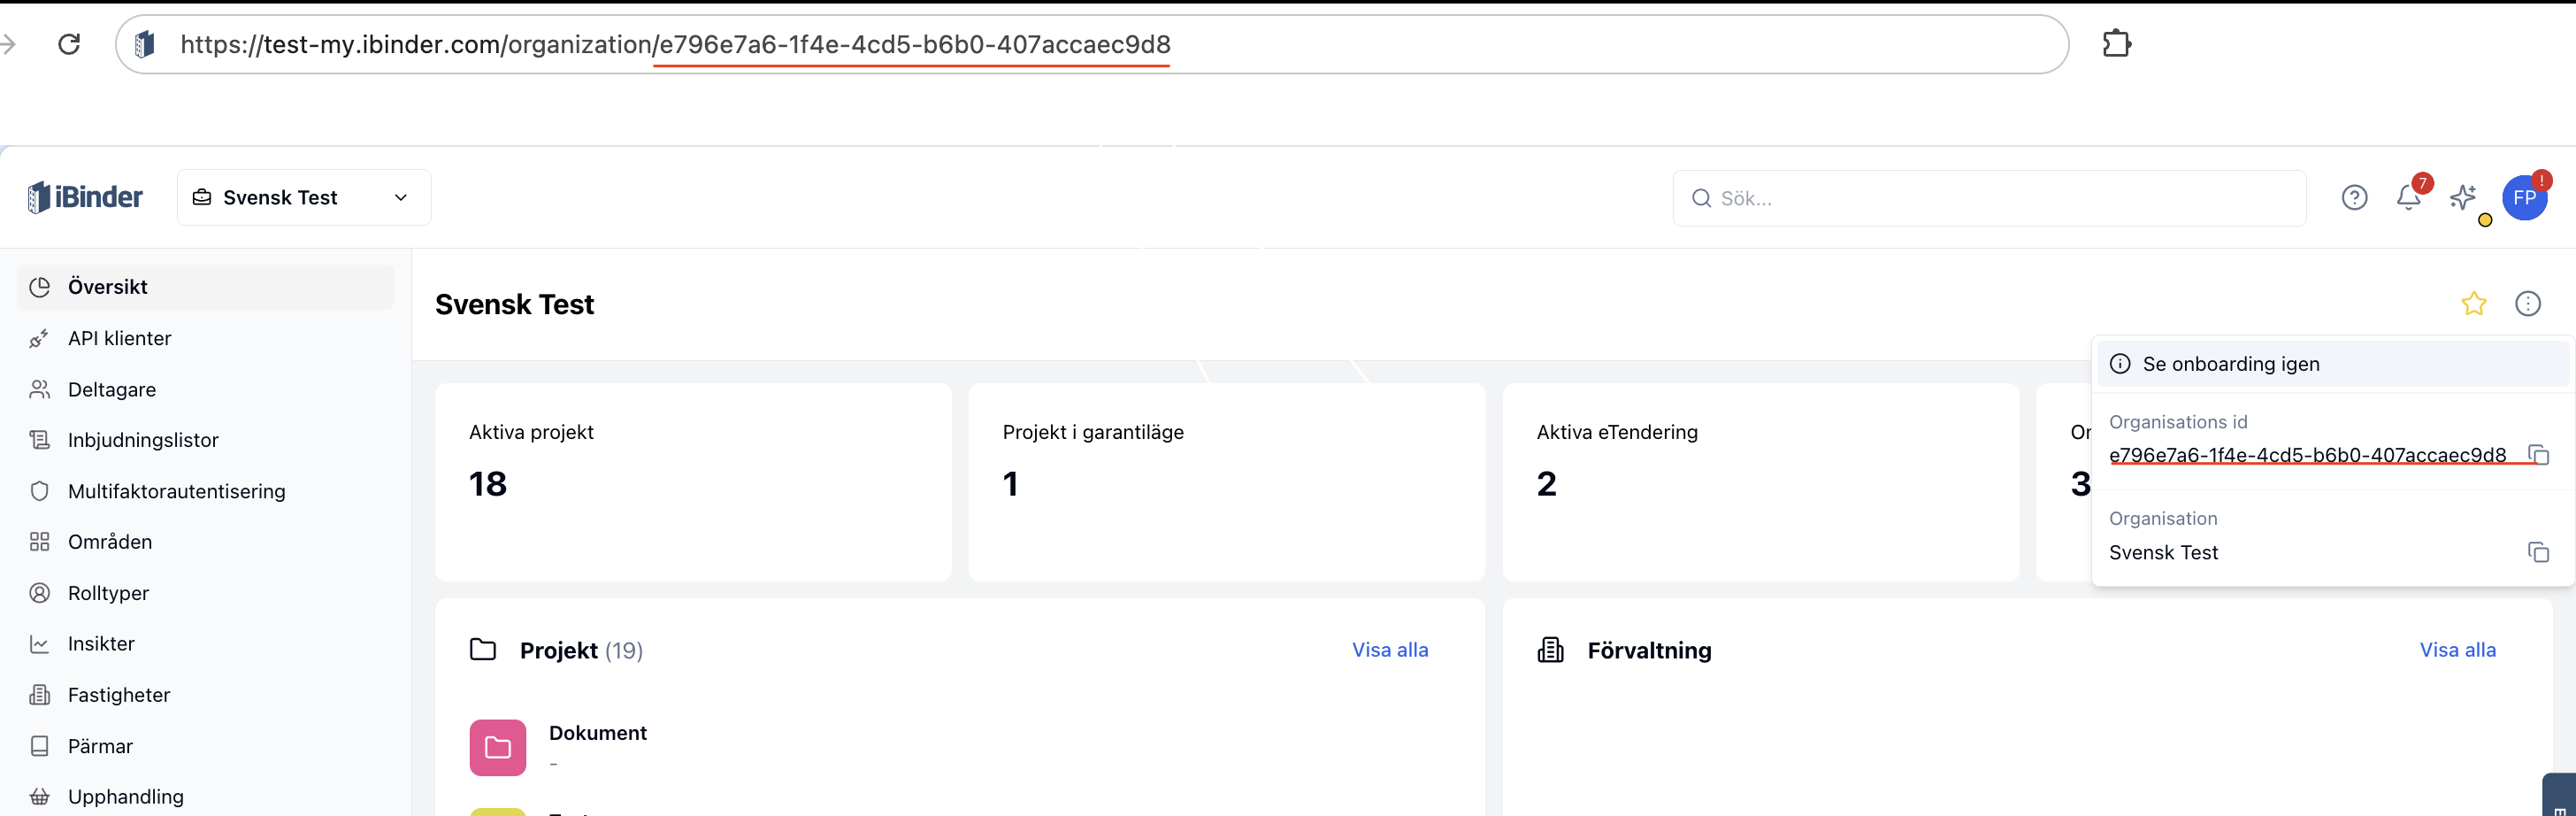Click the Områden grid icon
2576x816 pixels.
pos(40,542)
